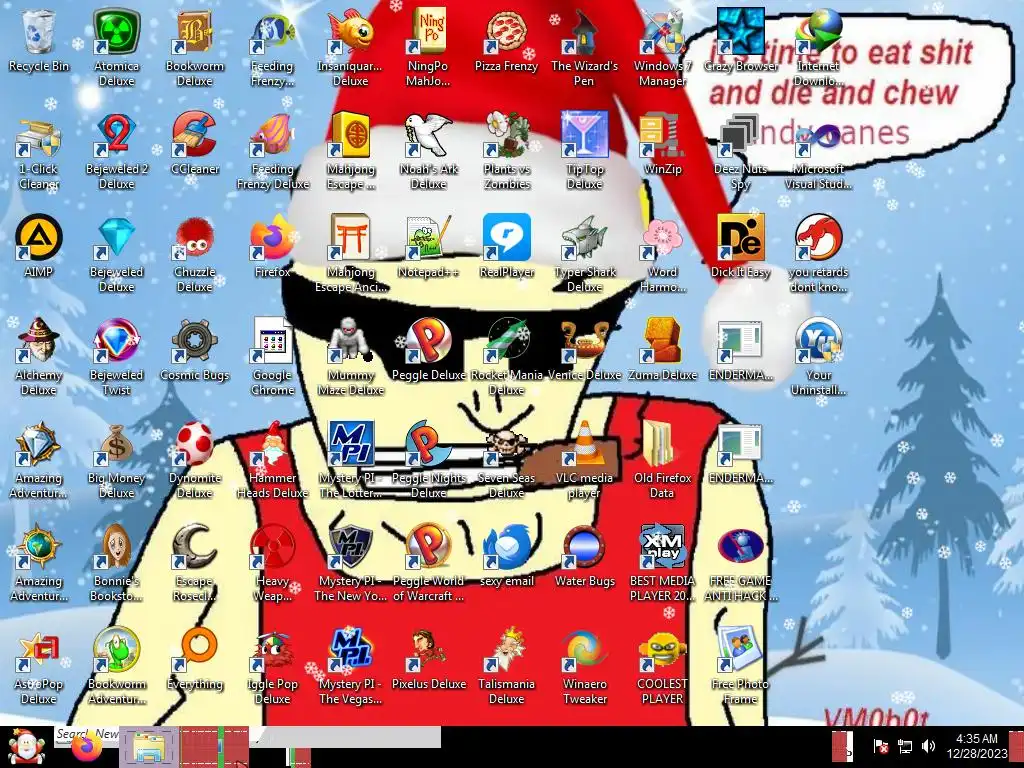Viewport: 1024px width, 768px height.
Task: Launch Venice Deluxe
Action: 584,349
